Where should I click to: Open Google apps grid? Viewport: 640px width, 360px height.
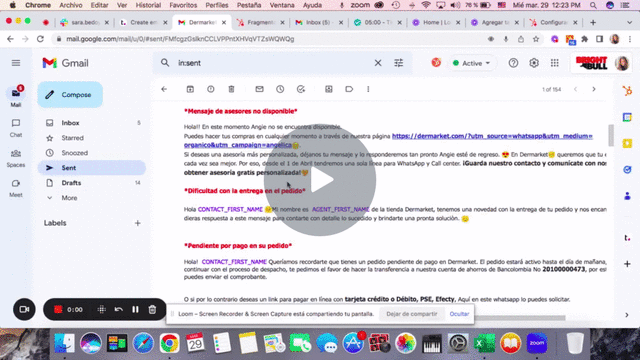pyautogui.click(x=555, y=63)
